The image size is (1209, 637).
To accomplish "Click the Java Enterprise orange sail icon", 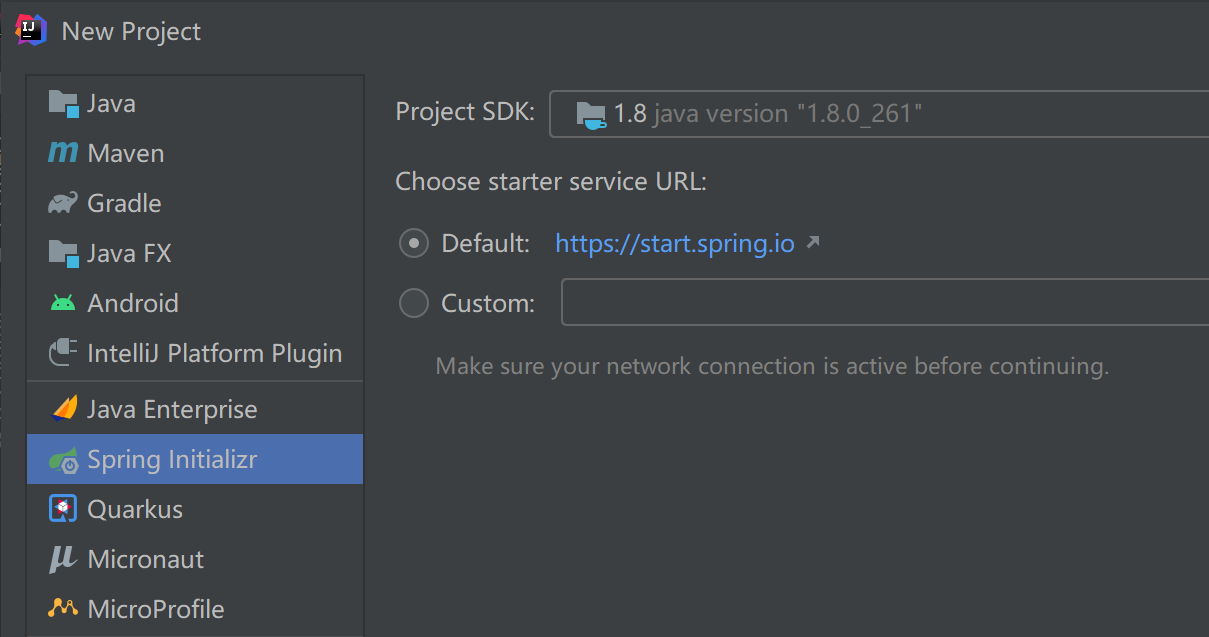I will pos(63,409).
